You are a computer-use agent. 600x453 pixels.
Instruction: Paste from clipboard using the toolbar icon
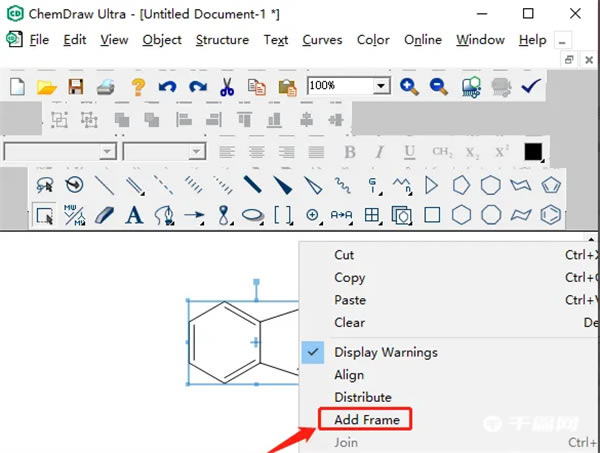click(x=287, y=87)
